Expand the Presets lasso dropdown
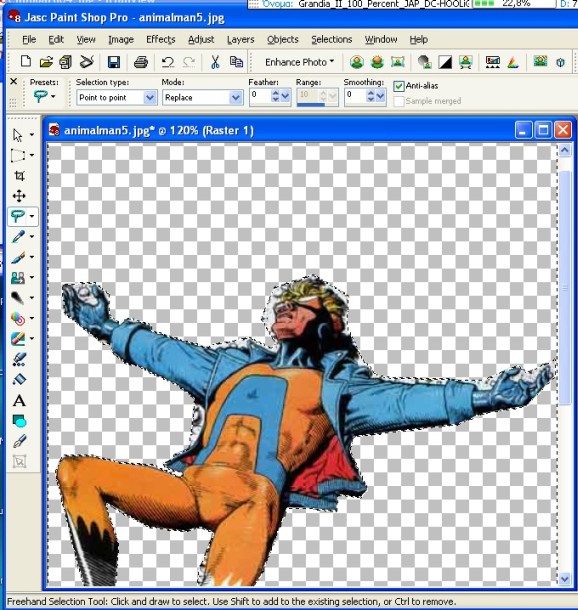The image size is (578, 610). click(x=53, y=96)
